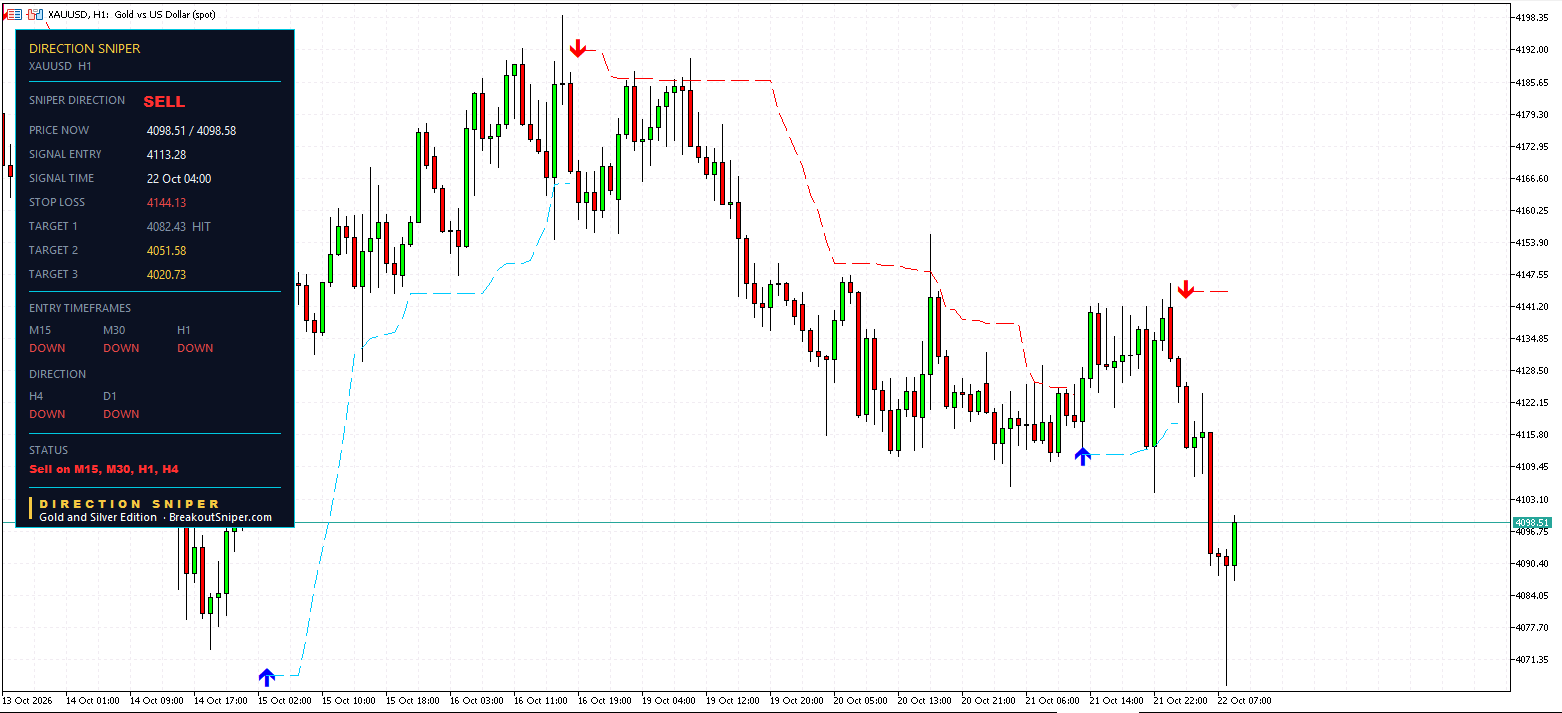Click the 20 Oct 05:00 time axis label
1562x713 pixels.
coord(861,700)
